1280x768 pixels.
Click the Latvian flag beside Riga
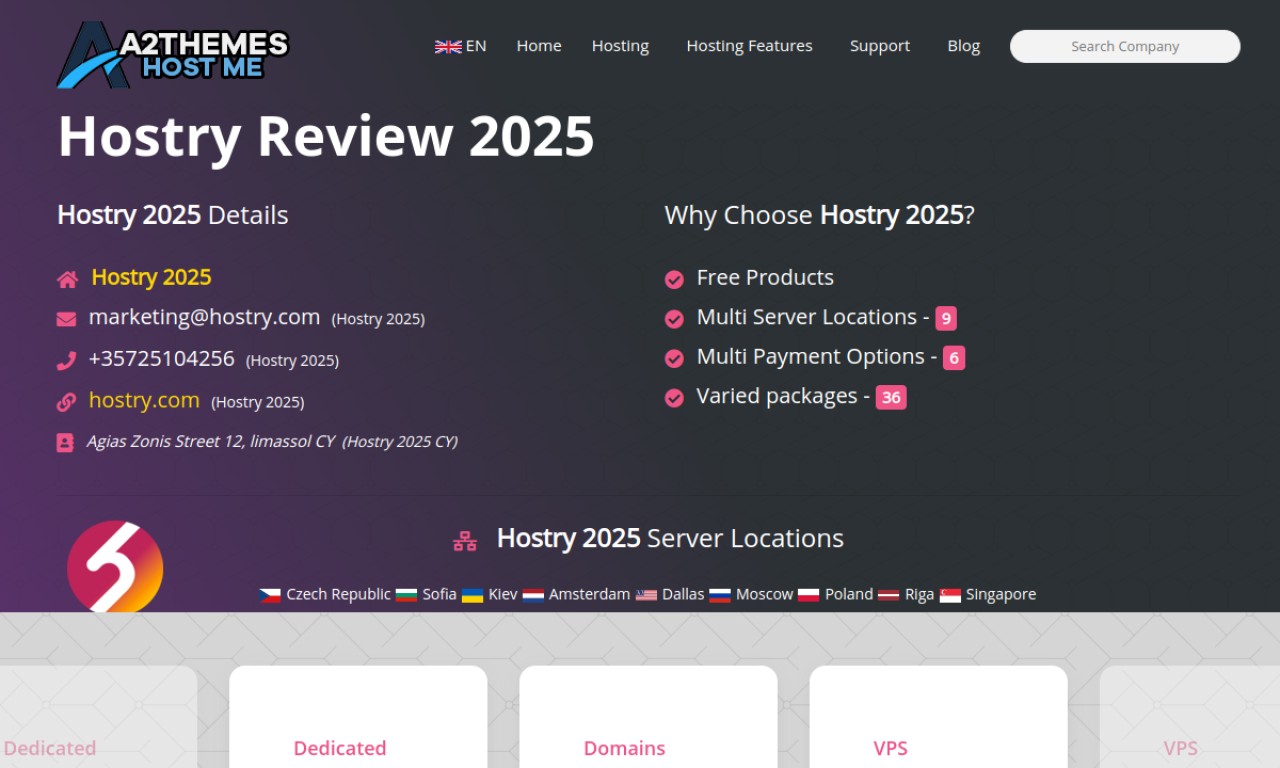coord(889,595)
